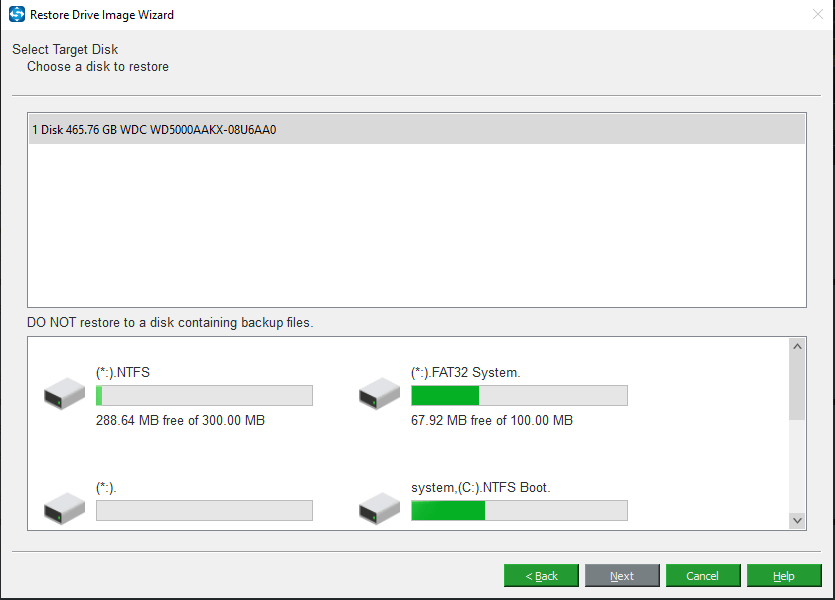Click the system,(C:).NTFS Boot. label
Screen dimensions: 835x600
[480, 487]
